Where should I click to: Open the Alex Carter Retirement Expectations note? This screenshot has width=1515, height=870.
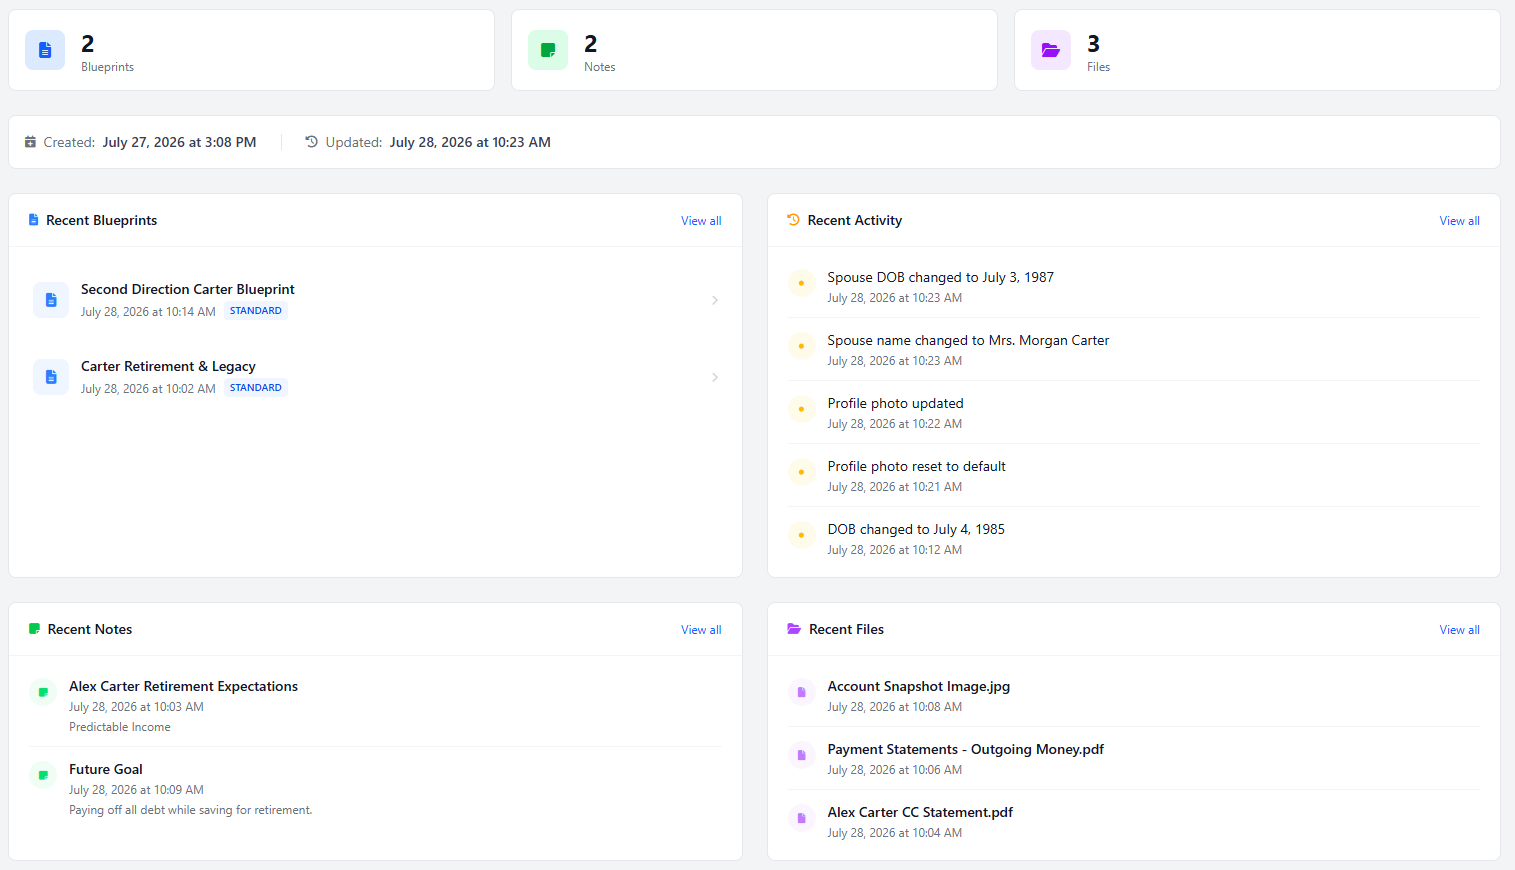point(183,686)
